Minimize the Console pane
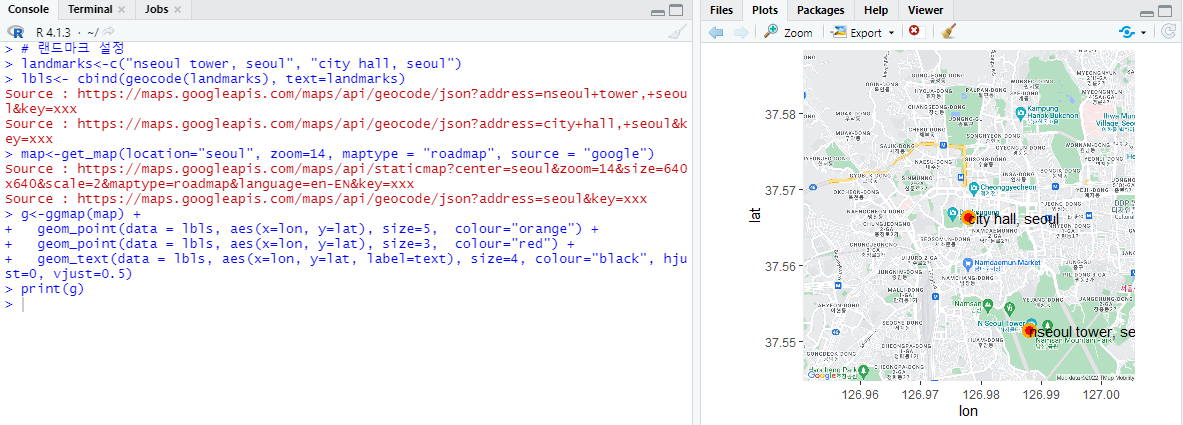The height and width of the screenshot is (425, 1183). point(658,11)
